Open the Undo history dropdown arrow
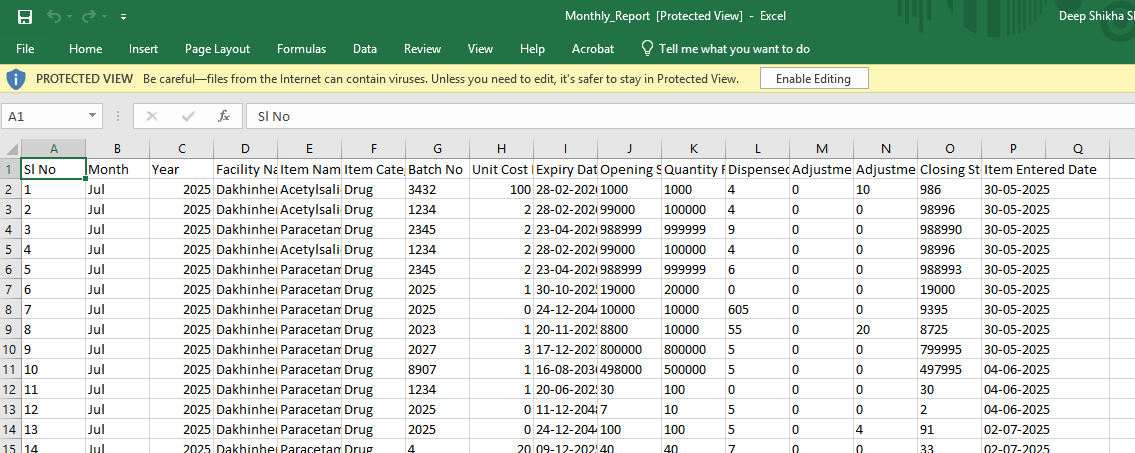 pyautogui.click(x=69, y=17)
